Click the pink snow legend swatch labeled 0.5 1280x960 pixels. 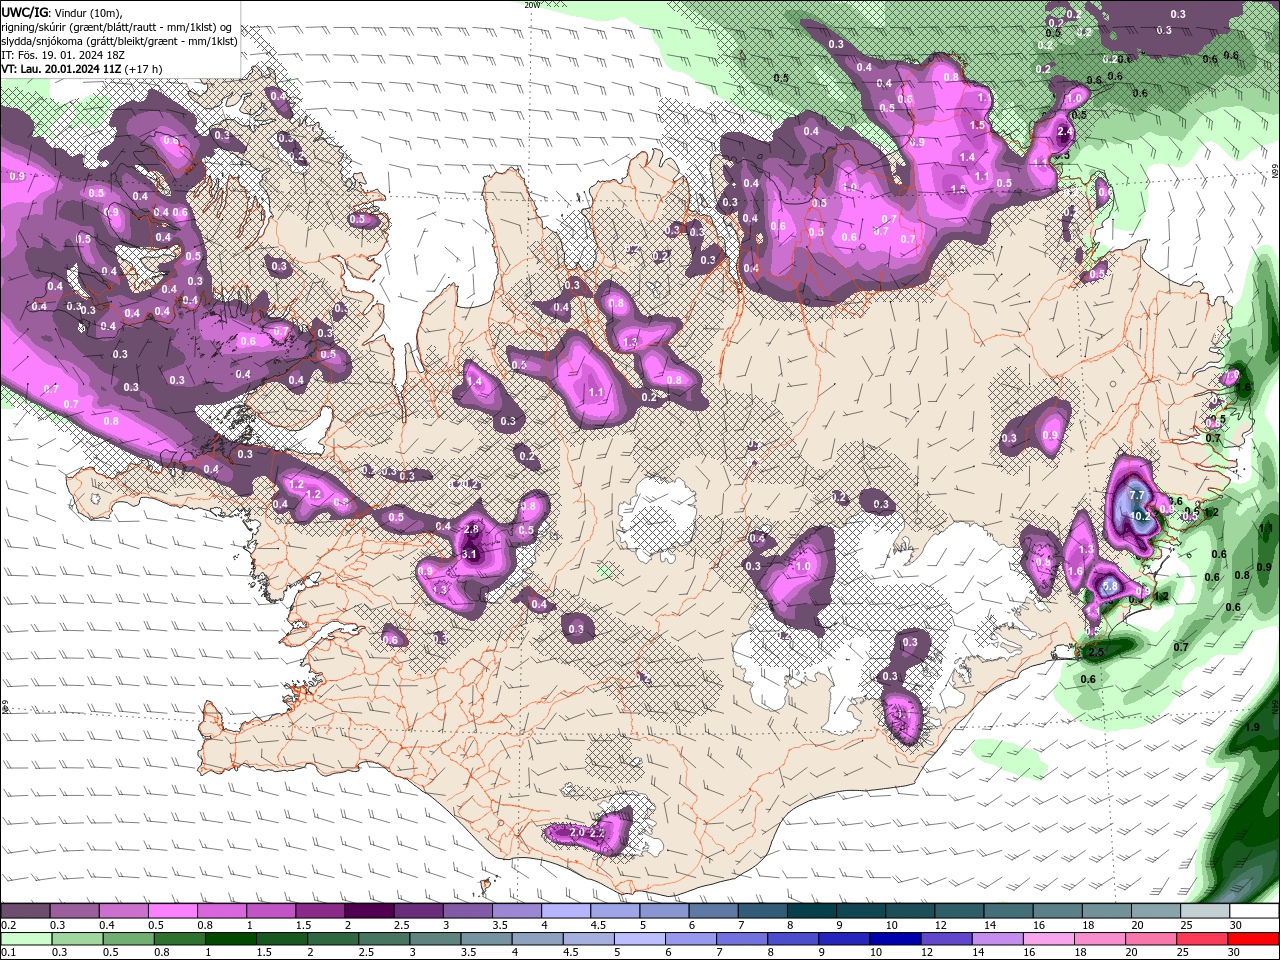(x=172, y=911)
